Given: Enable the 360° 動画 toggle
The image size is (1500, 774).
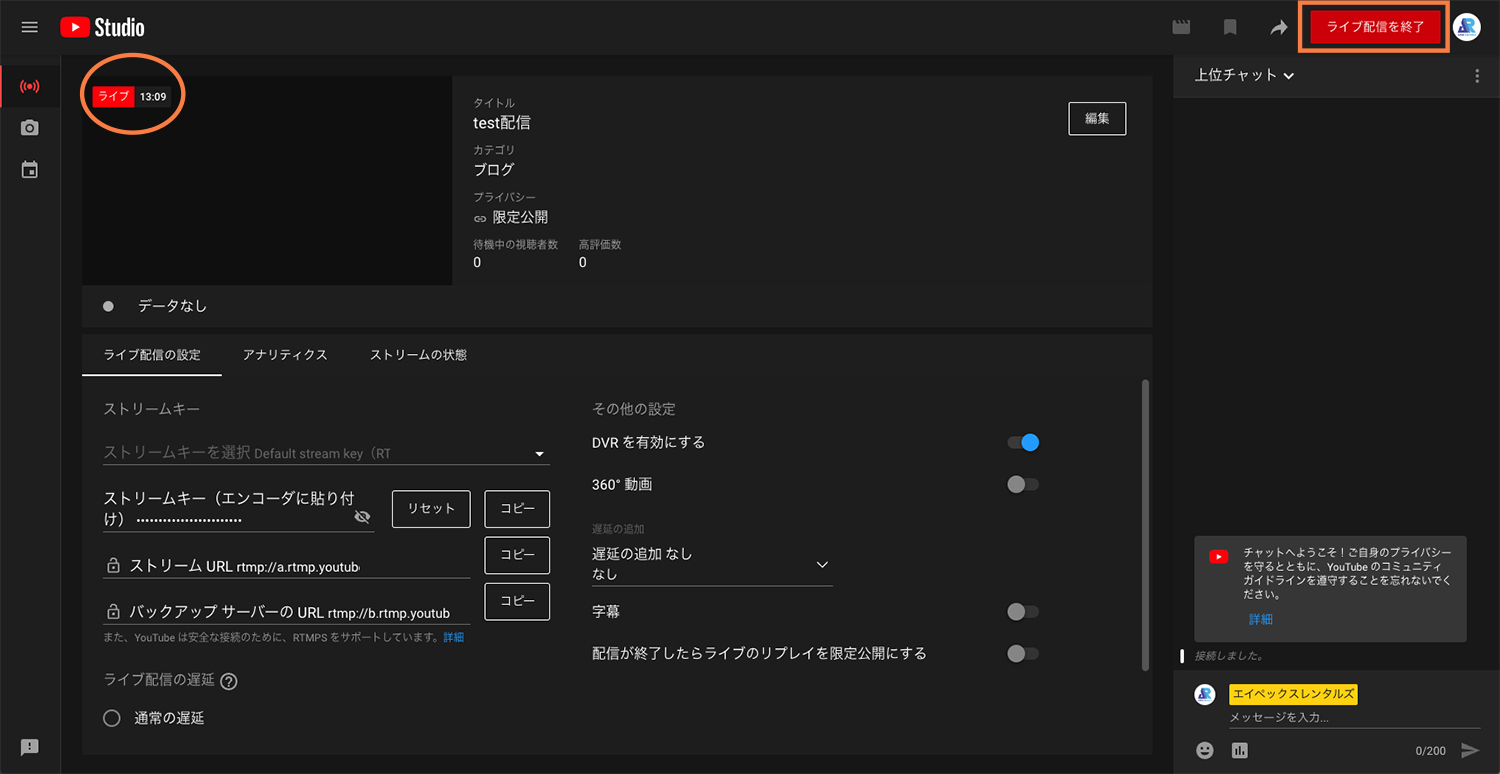Looking at the screenshot, I should coord(1024,484).
